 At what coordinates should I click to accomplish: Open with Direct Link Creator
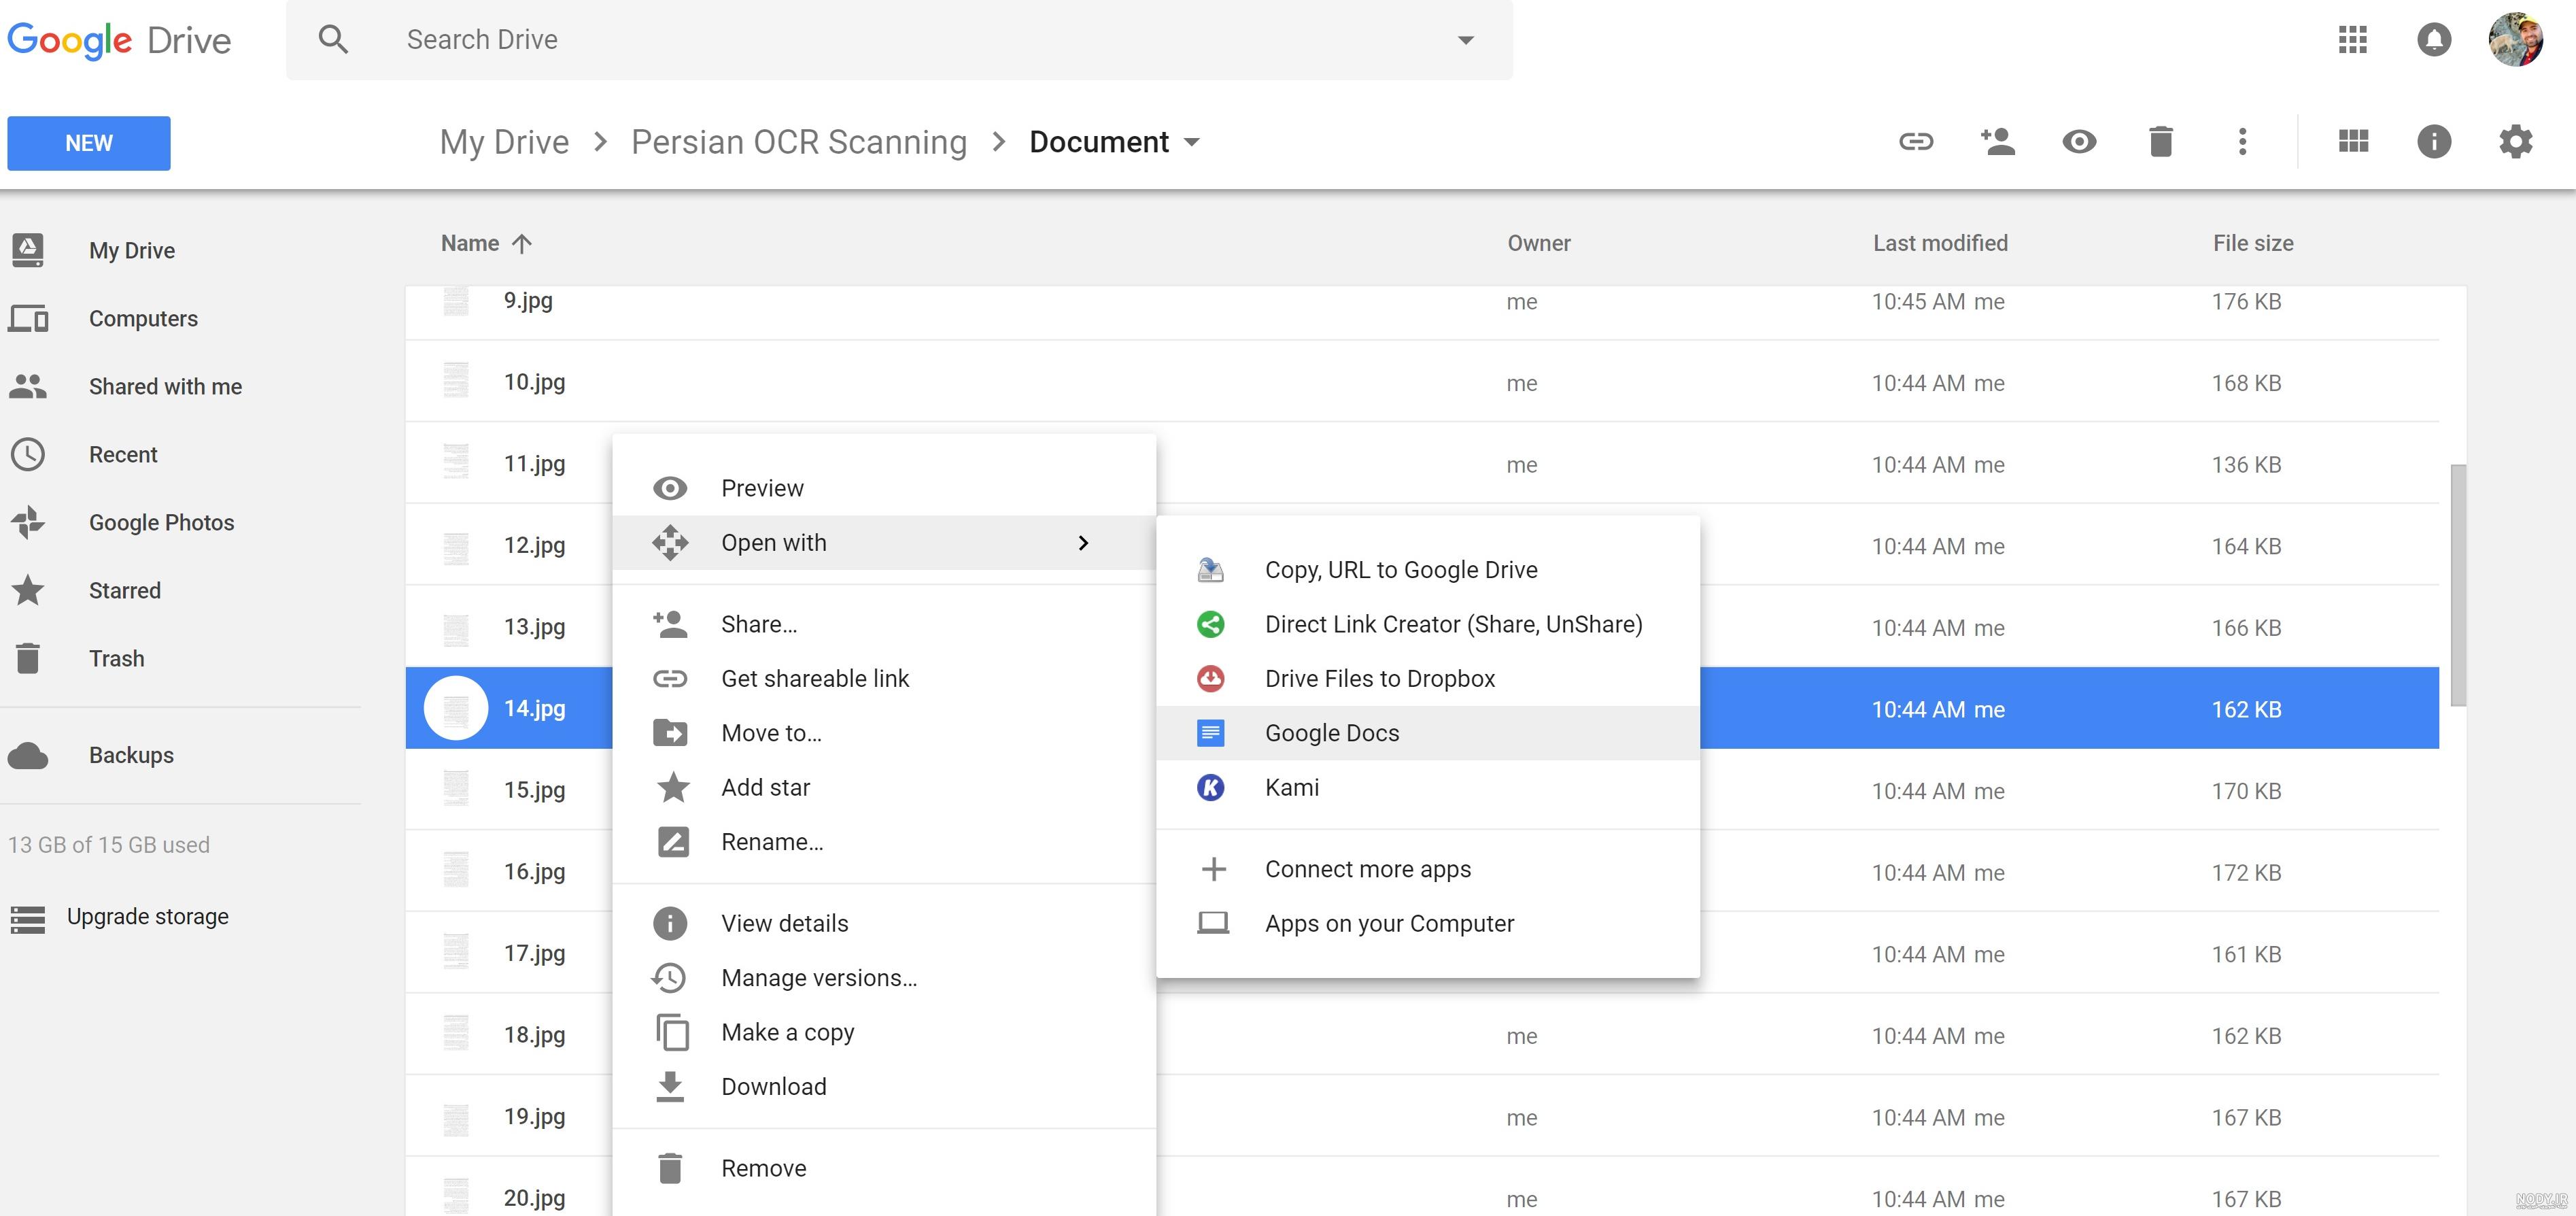pyautogui.click(x=1428, y=624)
